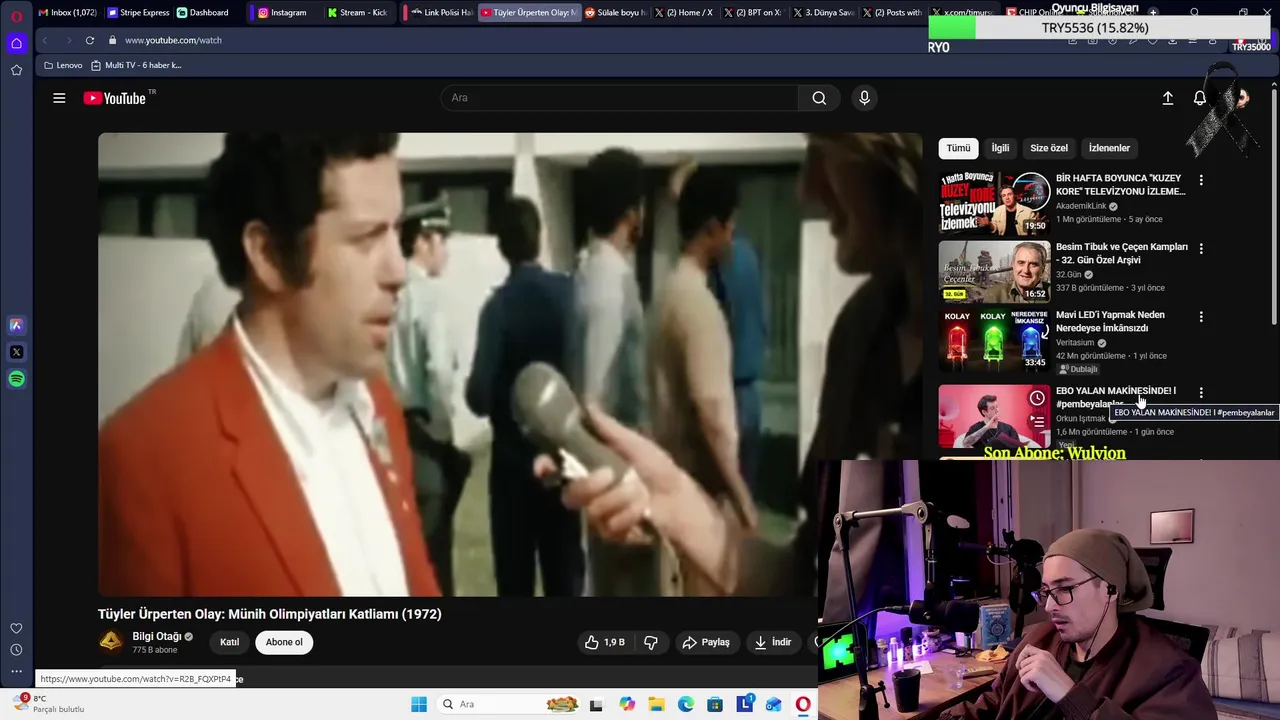Open Opera sidebar Home icon
The image size is (1280, 720).
coord(16,43)
